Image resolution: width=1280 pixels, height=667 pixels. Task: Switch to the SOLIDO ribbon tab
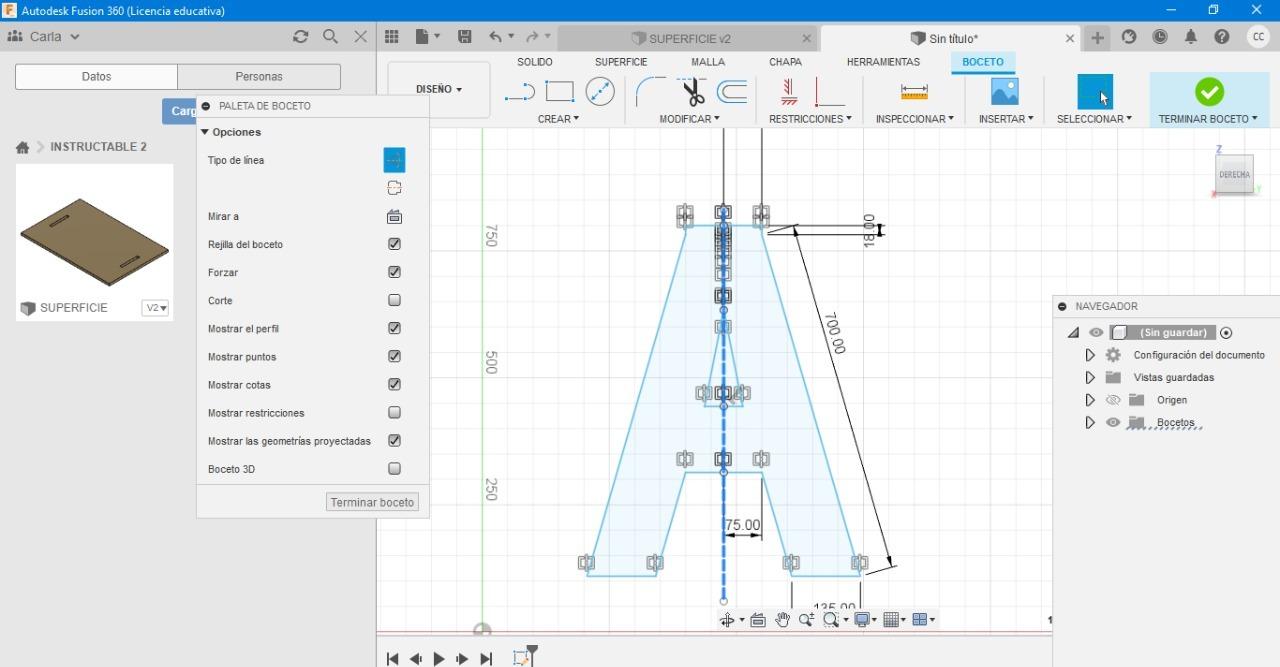(x=535, y=62)
